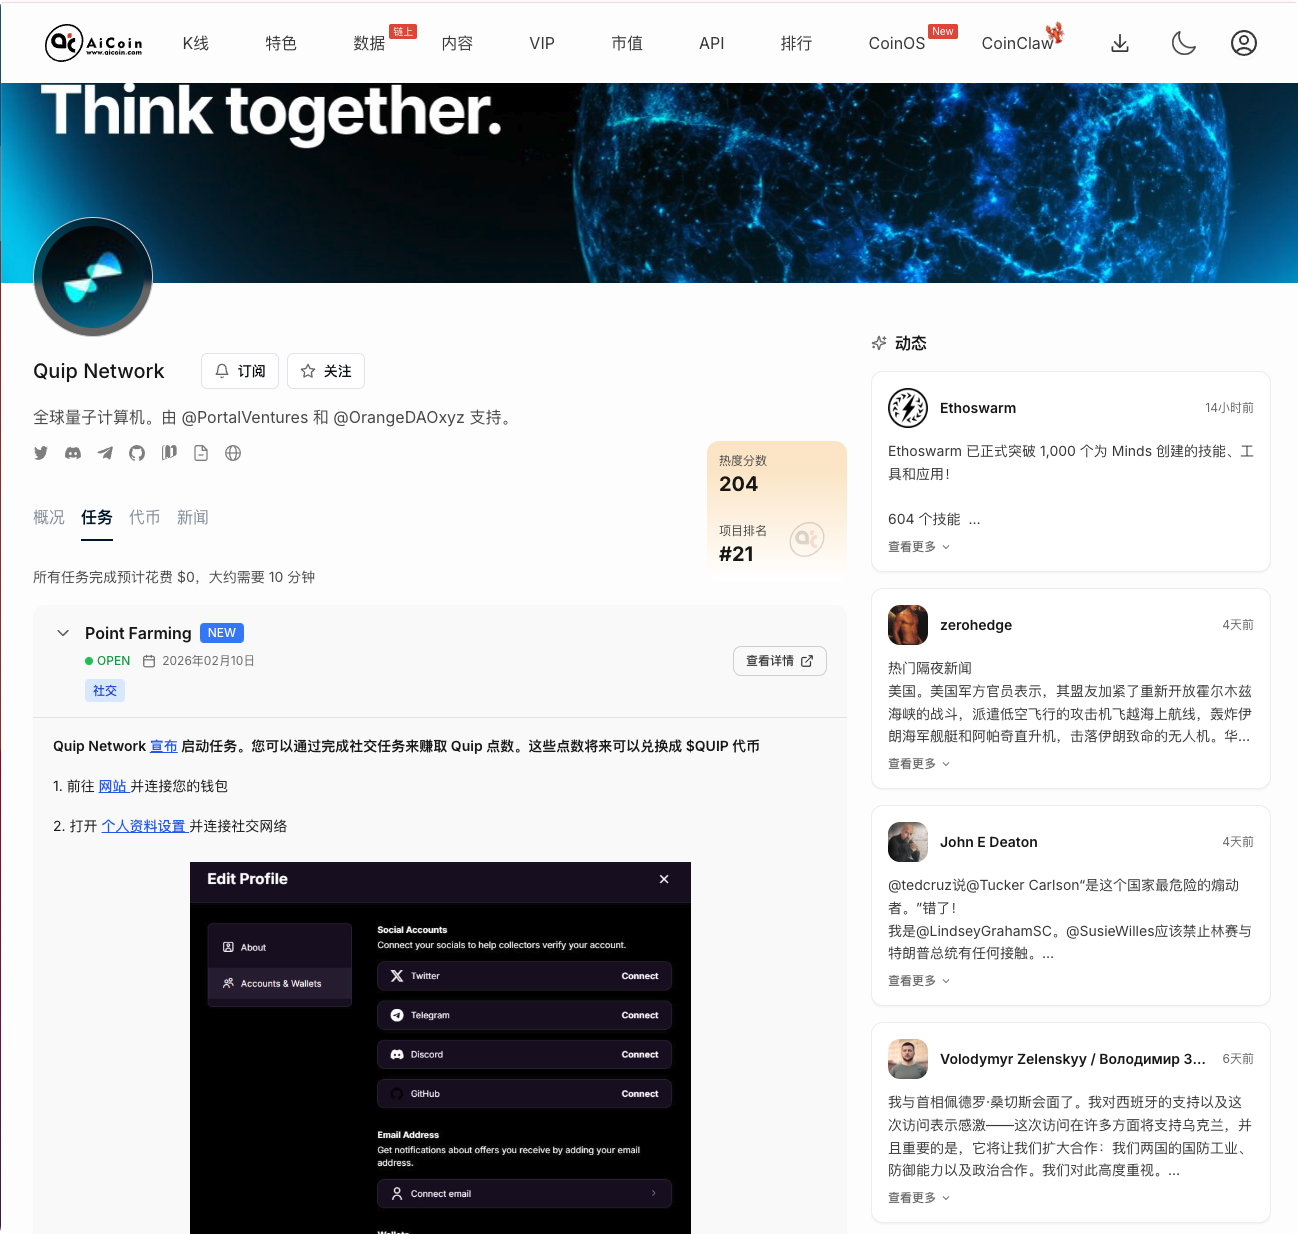Switch to the 代币 tab
The width and height of the screenshot is (1298, 1234).
click(x=145, y=517)
